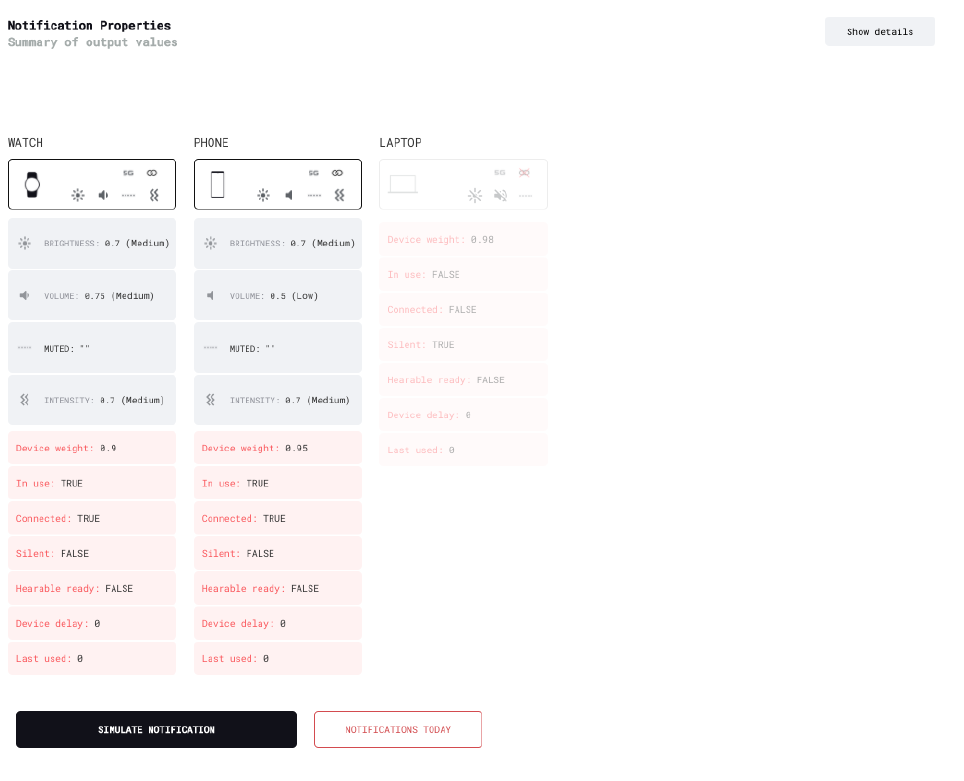Click the muted dashes icon in the Watch card
Screen dimensions: 964x781
(128, 196)
